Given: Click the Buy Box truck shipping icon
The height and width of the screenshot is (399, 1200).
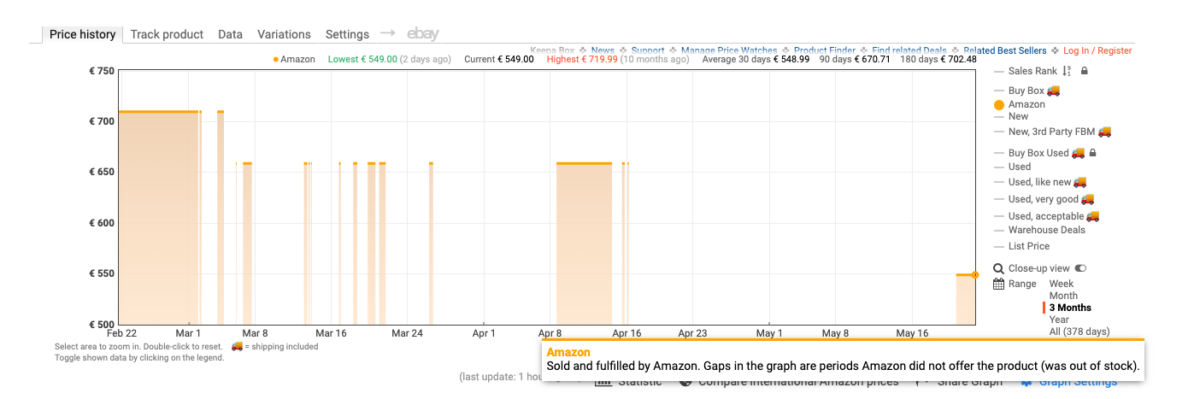Looking at the screenshot, I should tap(1053, 90).
